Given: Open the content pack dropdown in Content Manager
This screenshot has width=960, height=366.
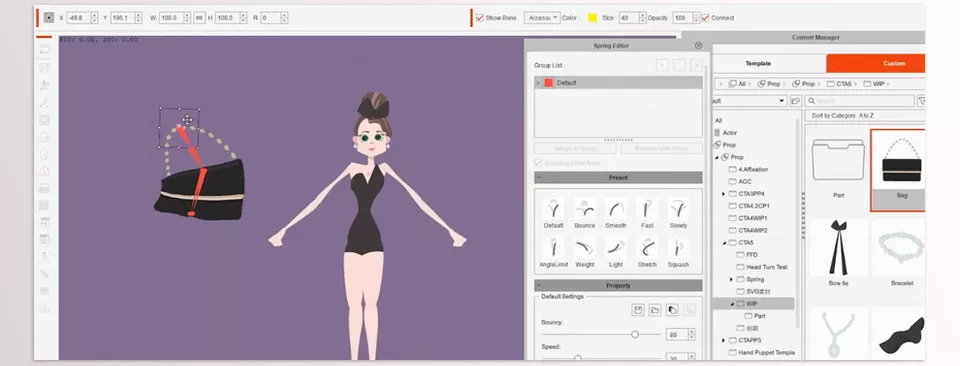Looking at the screenshot, I should click(x=751, y=100).
